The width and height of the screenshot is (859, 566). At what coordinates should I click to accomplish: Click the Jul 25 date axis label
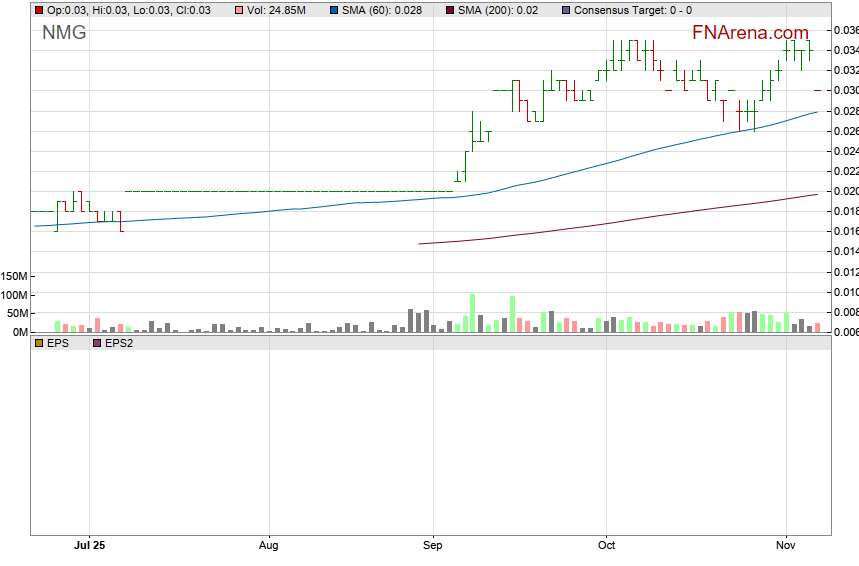tap(90, 546)
